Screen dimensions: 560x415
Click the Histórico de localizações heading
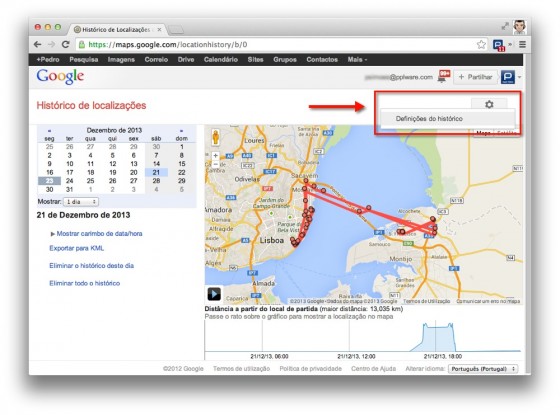pyautogui.click(x=91, y=105)
